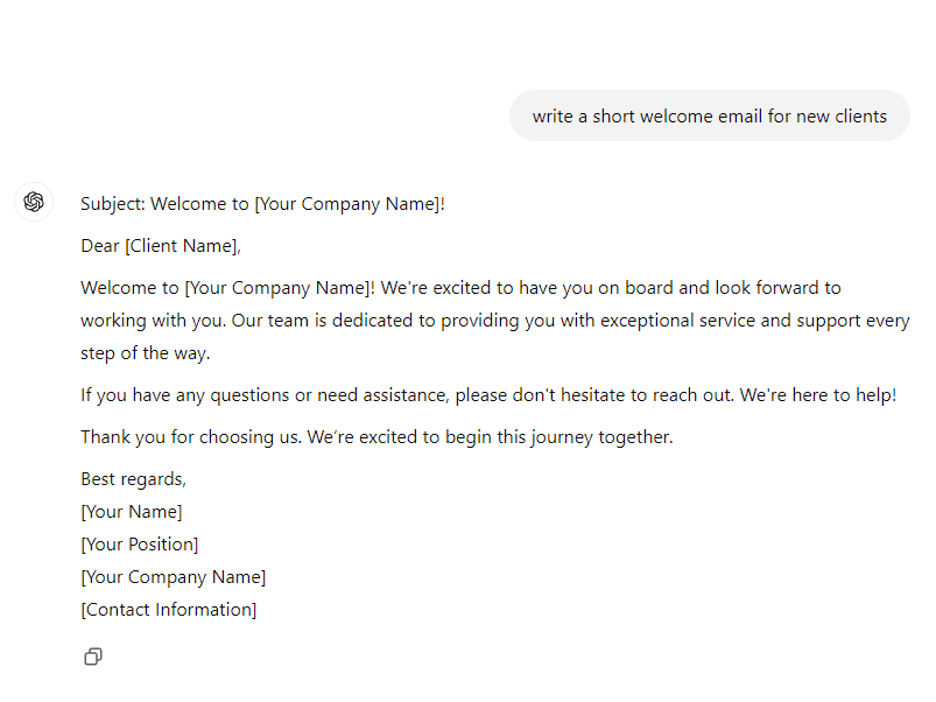Click the Subject line of the email
Screen dimensions: 936x702
(x=262, y=203)
